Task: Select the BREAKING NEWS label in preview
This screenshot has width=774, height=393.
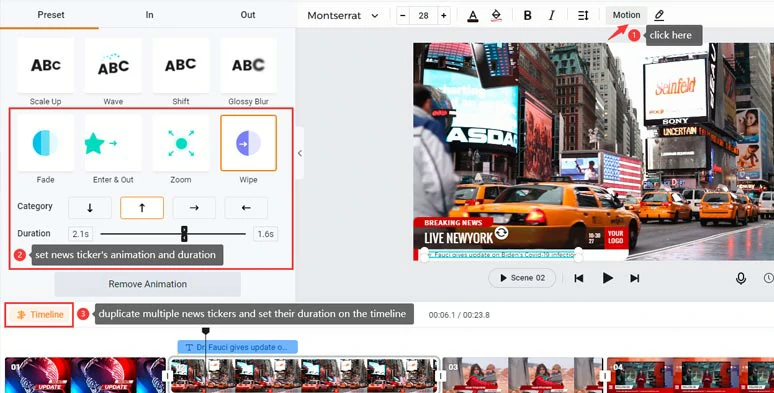Action: point(453,223)
